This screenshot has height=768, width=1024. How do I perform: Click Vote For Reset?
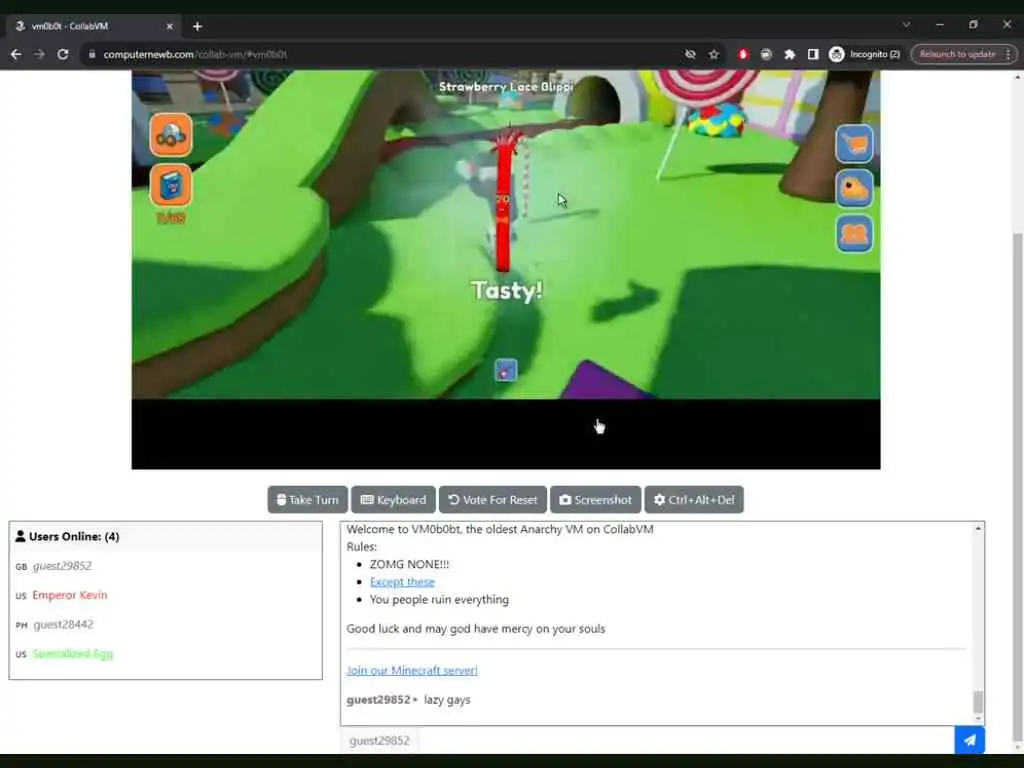click(493, 500)
